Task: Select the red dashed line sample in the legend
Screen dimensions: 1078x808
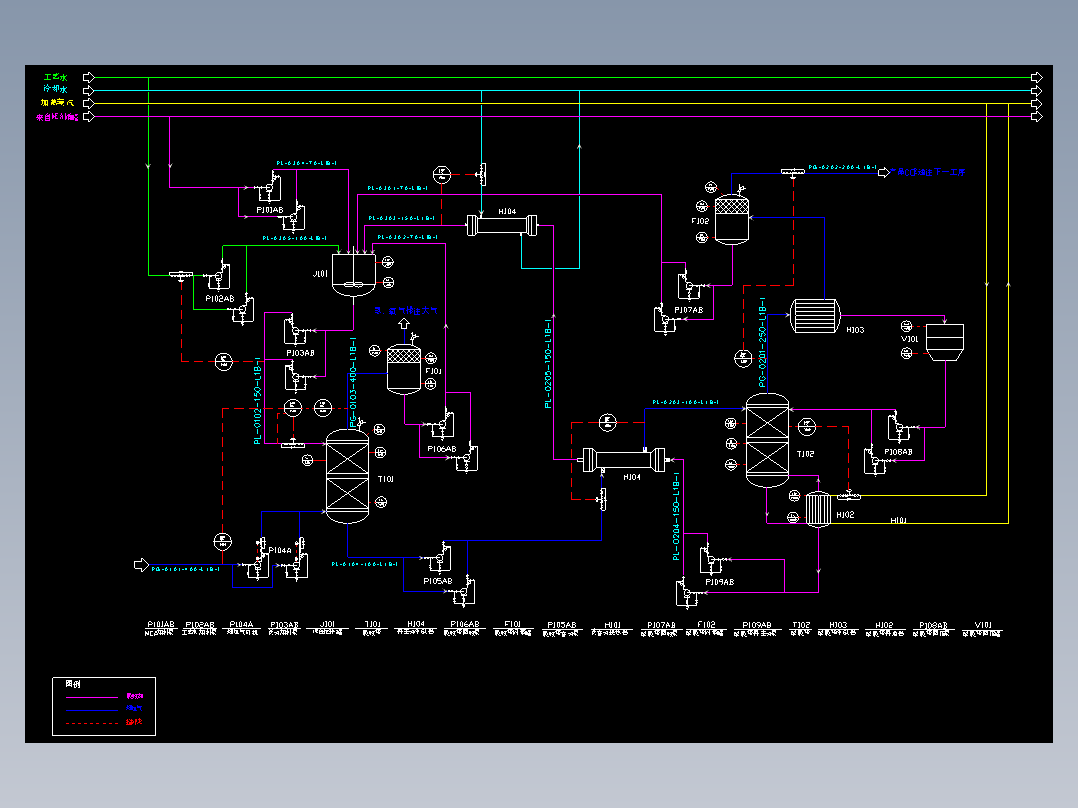Action: tap(91, 723)
